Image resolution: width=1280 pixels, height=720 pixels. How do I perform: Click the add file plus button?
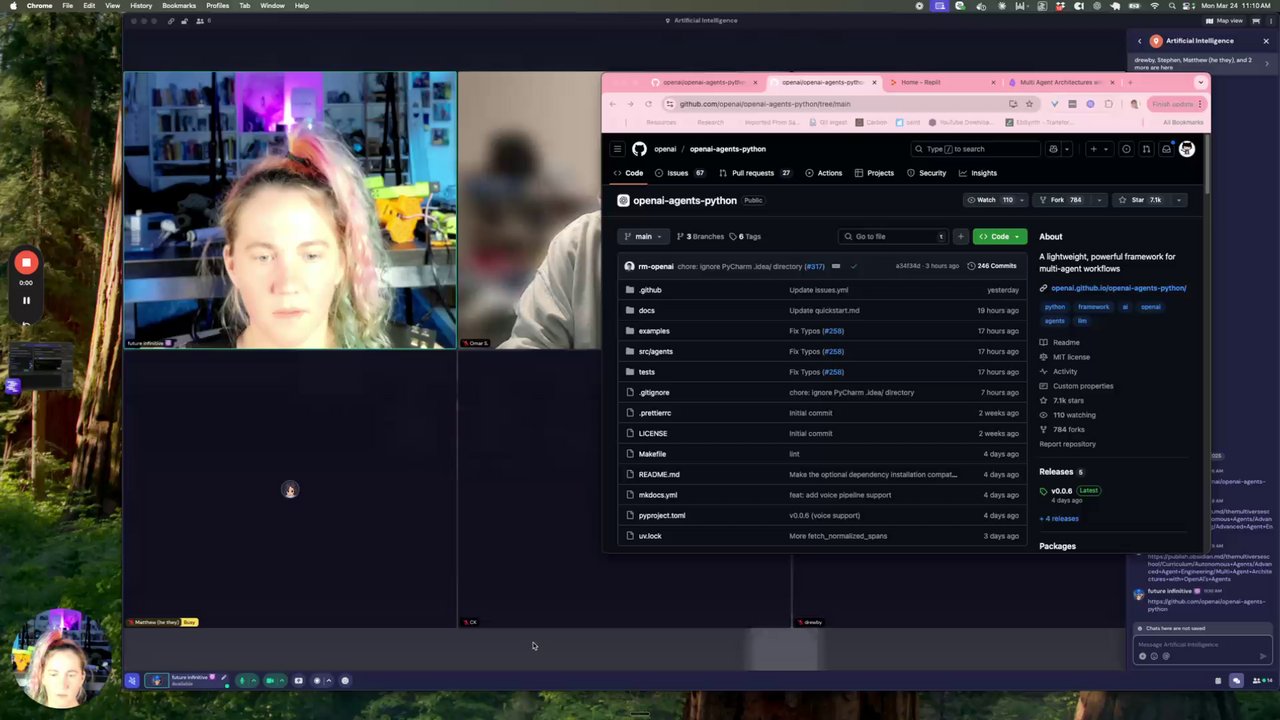pyautogui.click(x=961, y=237)
